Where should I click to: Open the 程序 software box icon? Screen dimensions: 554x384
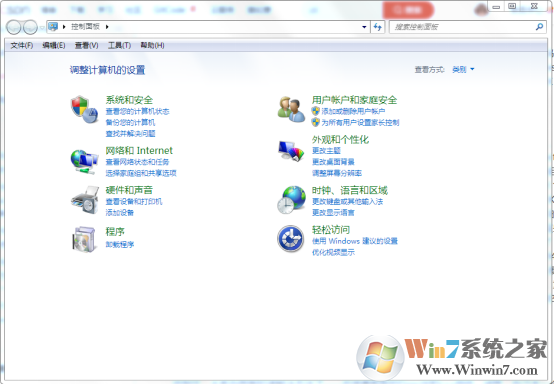click(x=84, y=239)
